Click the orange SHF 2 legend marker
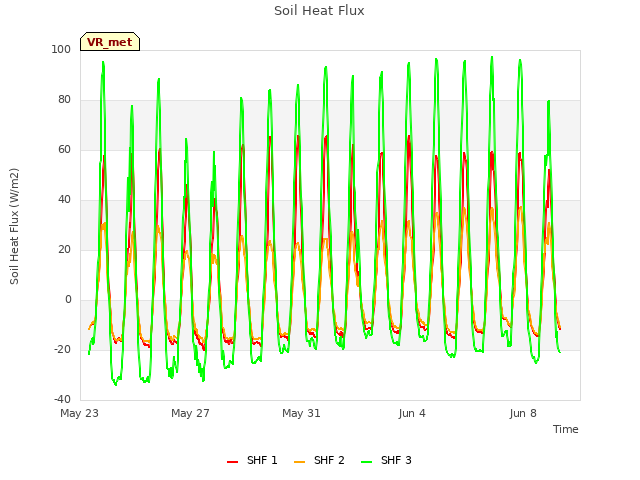This screenshot has width=640, height=480. 299,462
